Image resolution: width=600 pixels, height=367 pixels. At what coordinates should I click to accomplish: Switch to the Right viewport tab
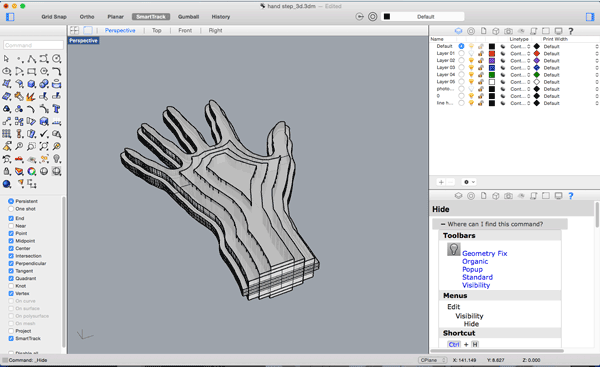(x=215, y=30)
